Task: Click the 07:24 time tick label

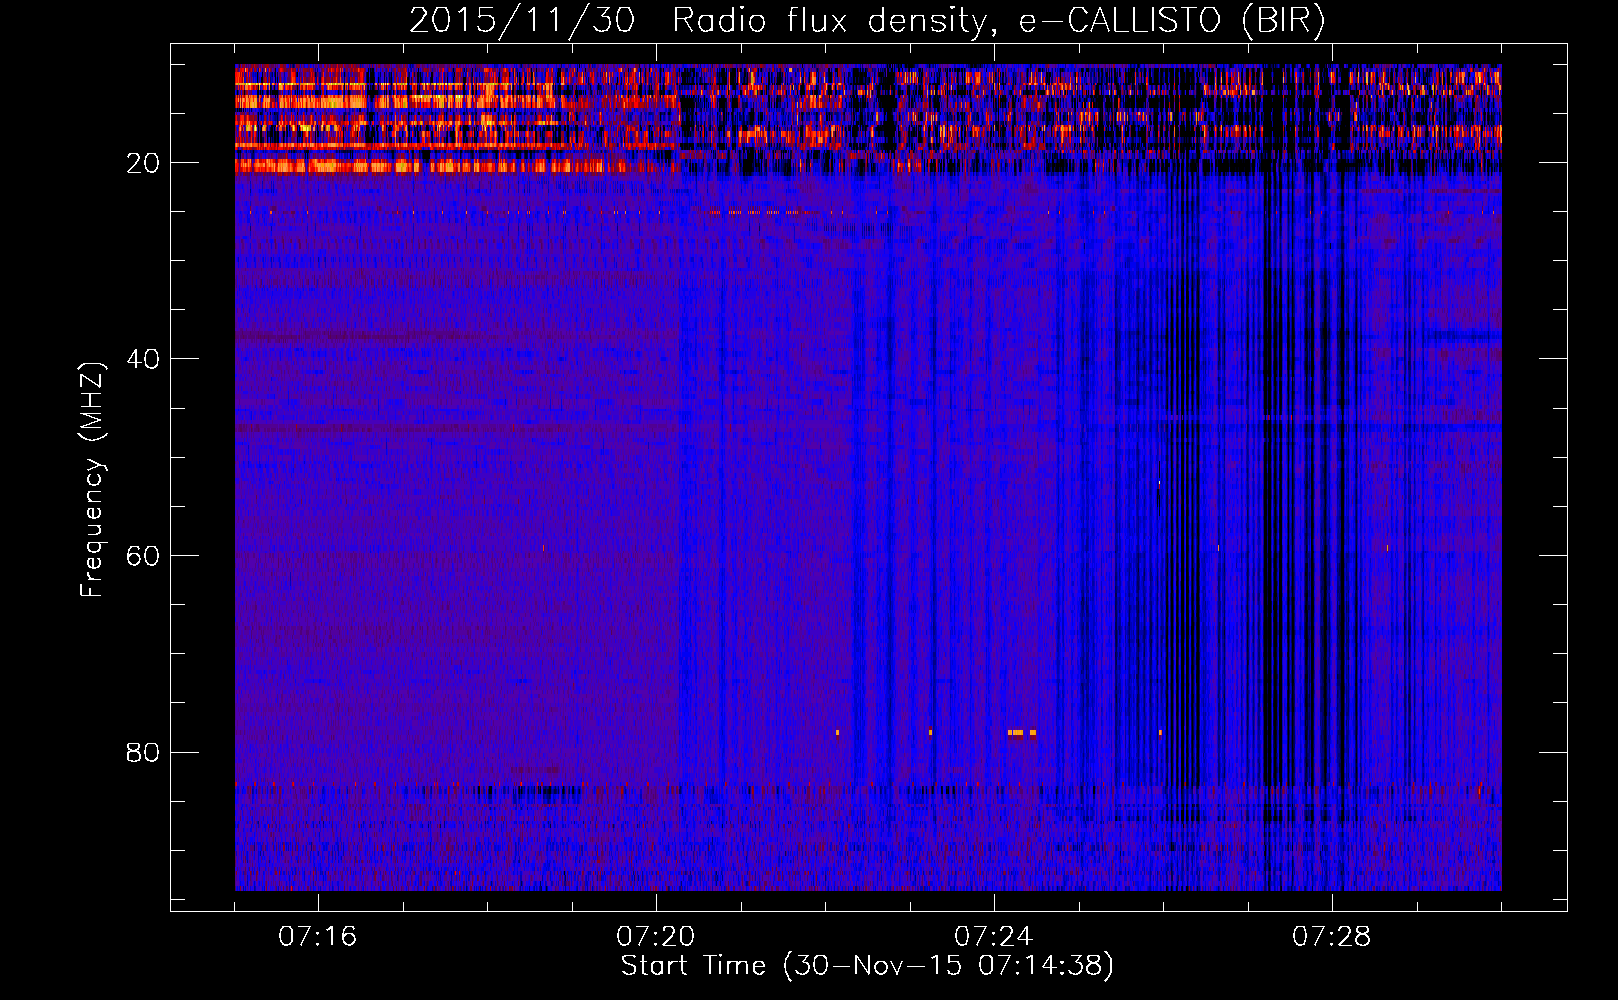Action: pyautogui.click(x=994, y=937)
